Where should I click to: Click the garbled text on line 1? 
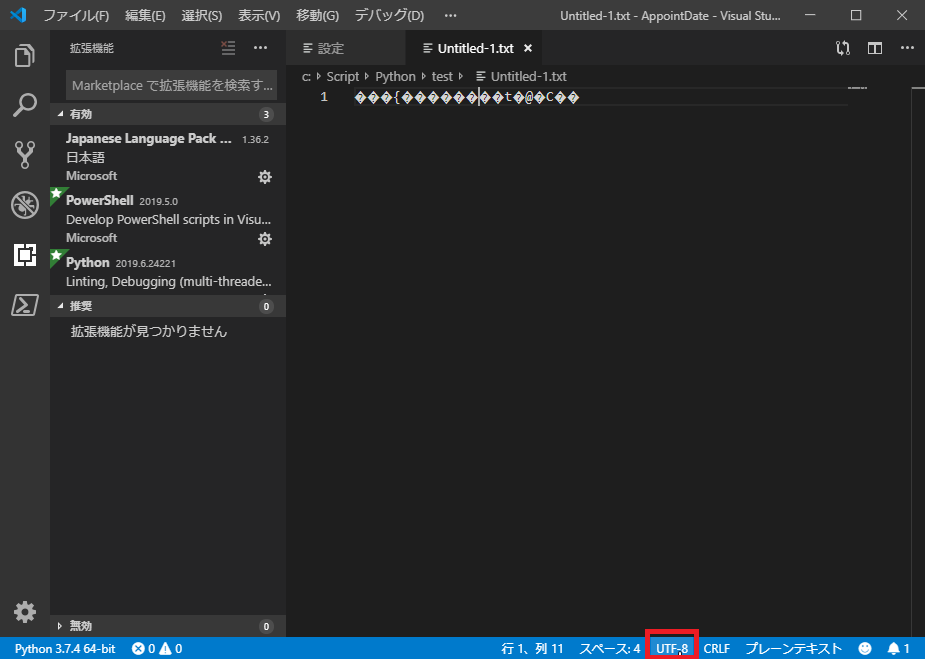467,97
